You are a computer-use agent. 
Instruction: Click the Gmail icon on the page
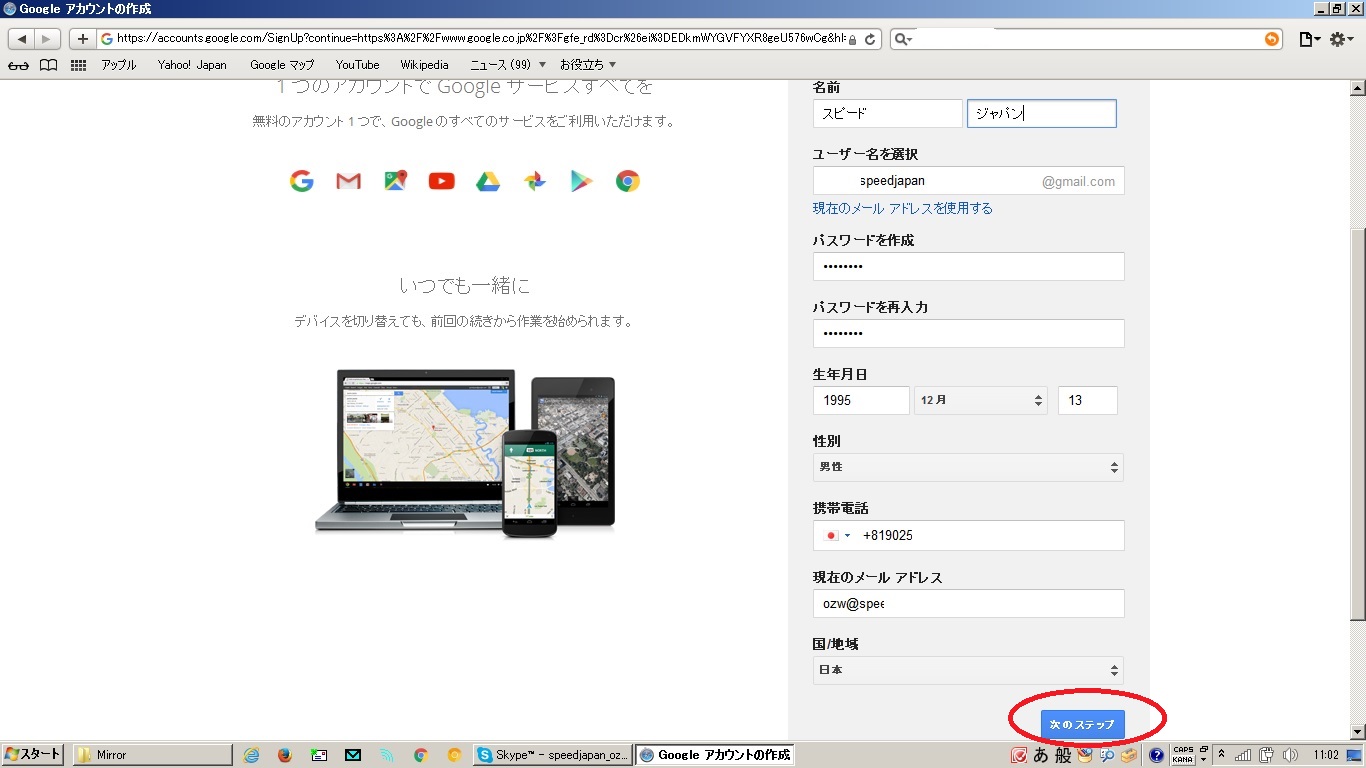[x=348, y=181]
